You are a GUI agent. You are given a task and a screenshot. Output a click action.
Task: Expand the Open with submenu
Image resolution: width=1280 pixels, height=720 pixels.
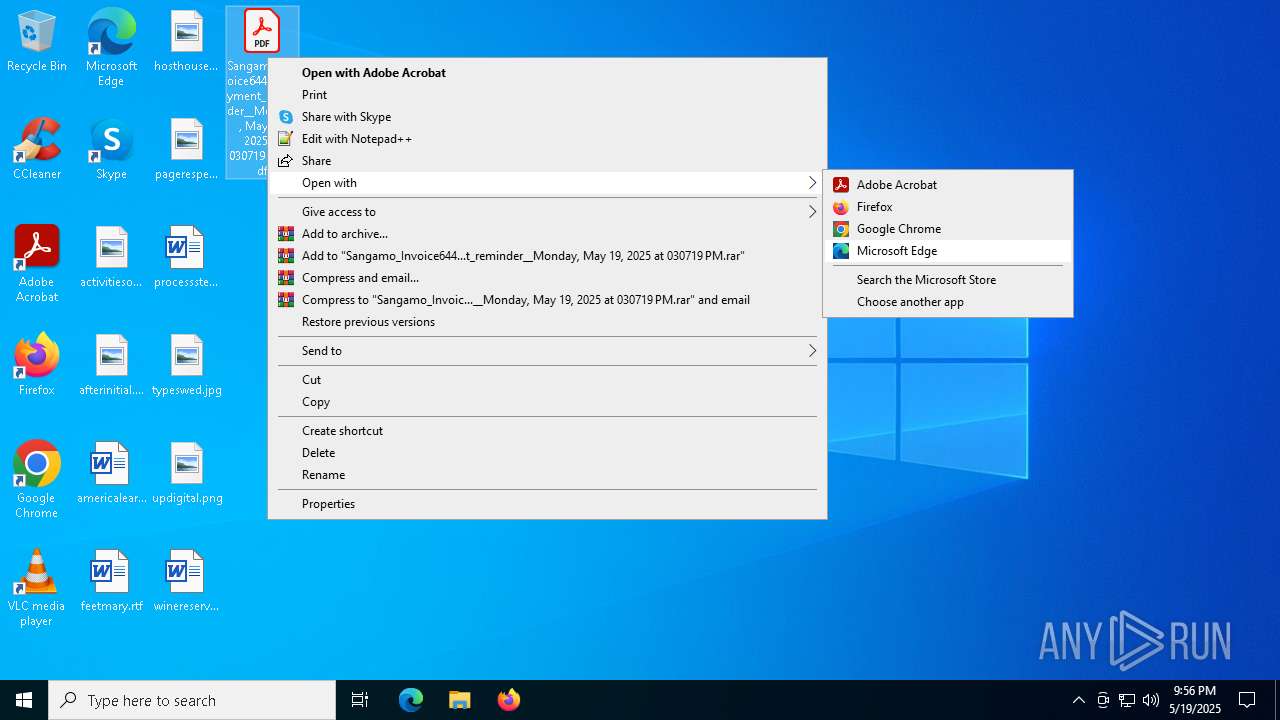(547, 183)
